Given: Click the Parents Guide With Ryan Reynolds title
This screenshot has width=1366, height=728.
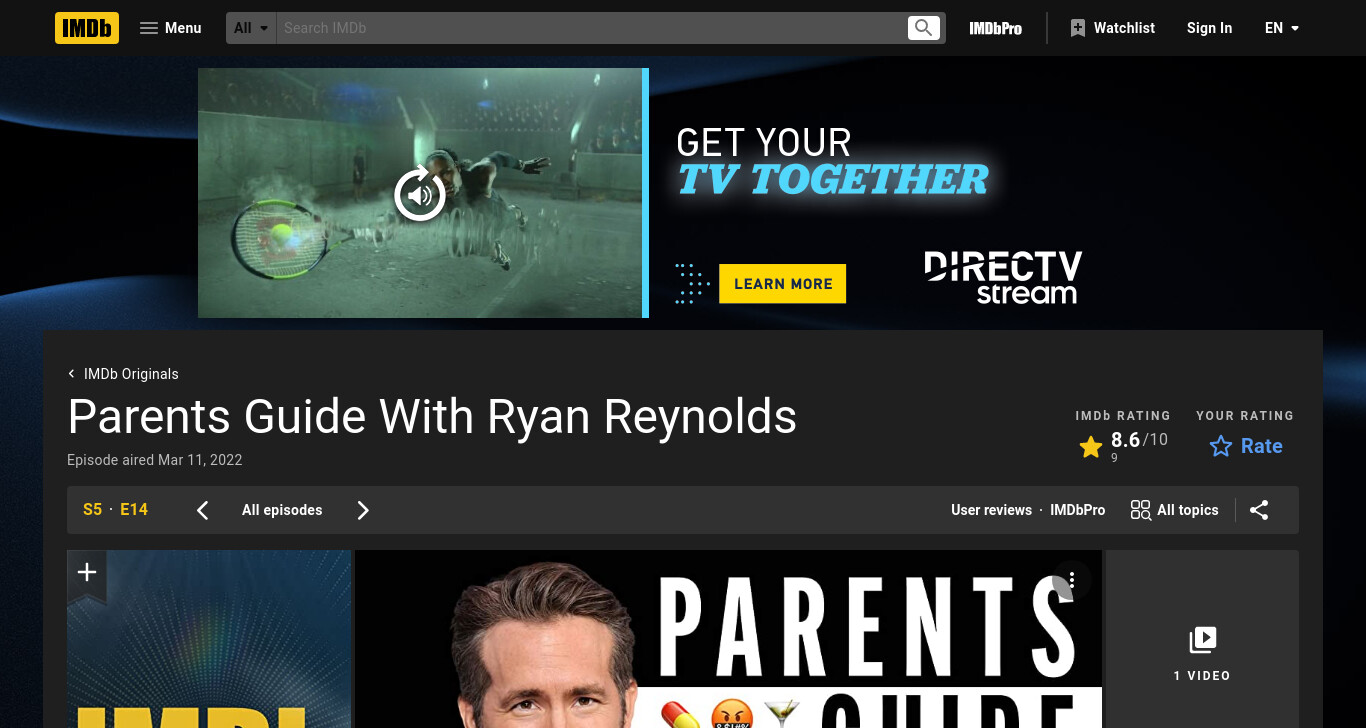Looking at the screenshot, I should coord(432,417).
